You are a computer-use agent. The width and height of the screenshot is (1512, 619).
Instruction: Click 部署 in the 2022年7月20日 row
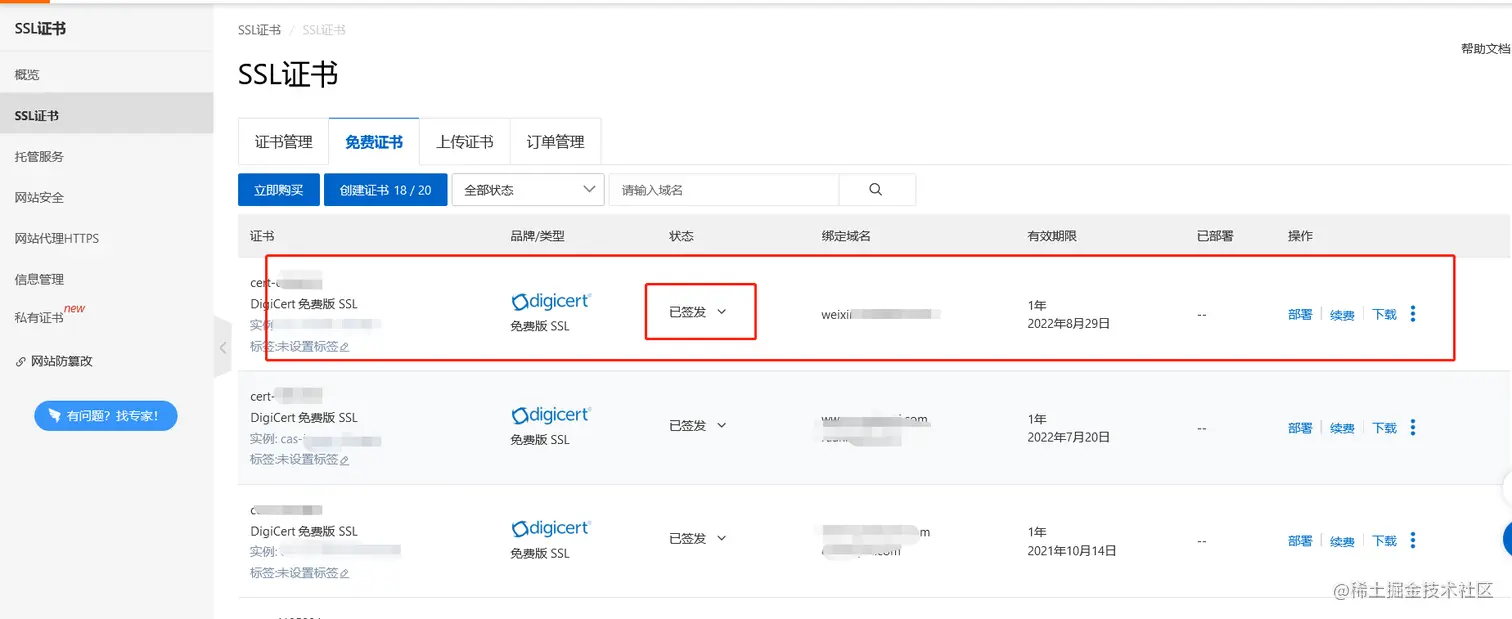pos(1300,428)
